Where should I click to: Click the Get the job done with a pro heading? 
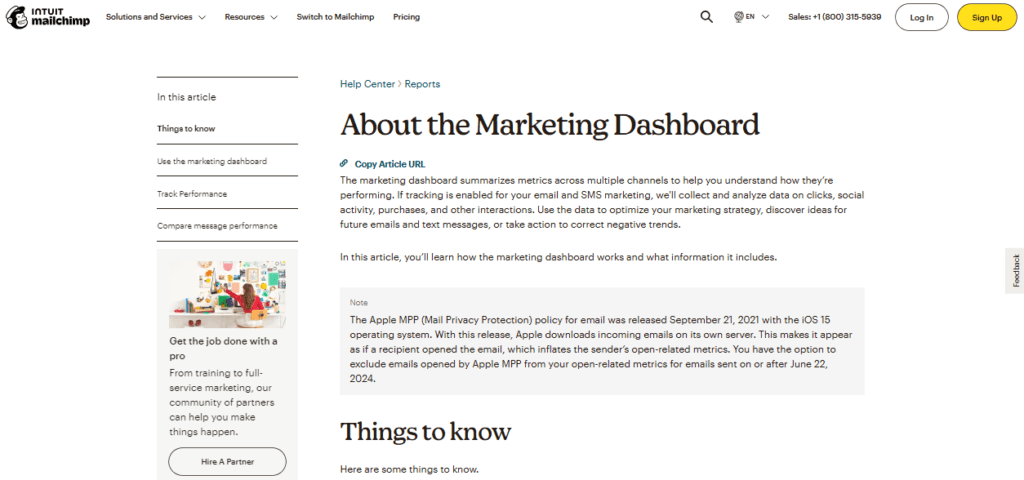[x=223, y=349]
